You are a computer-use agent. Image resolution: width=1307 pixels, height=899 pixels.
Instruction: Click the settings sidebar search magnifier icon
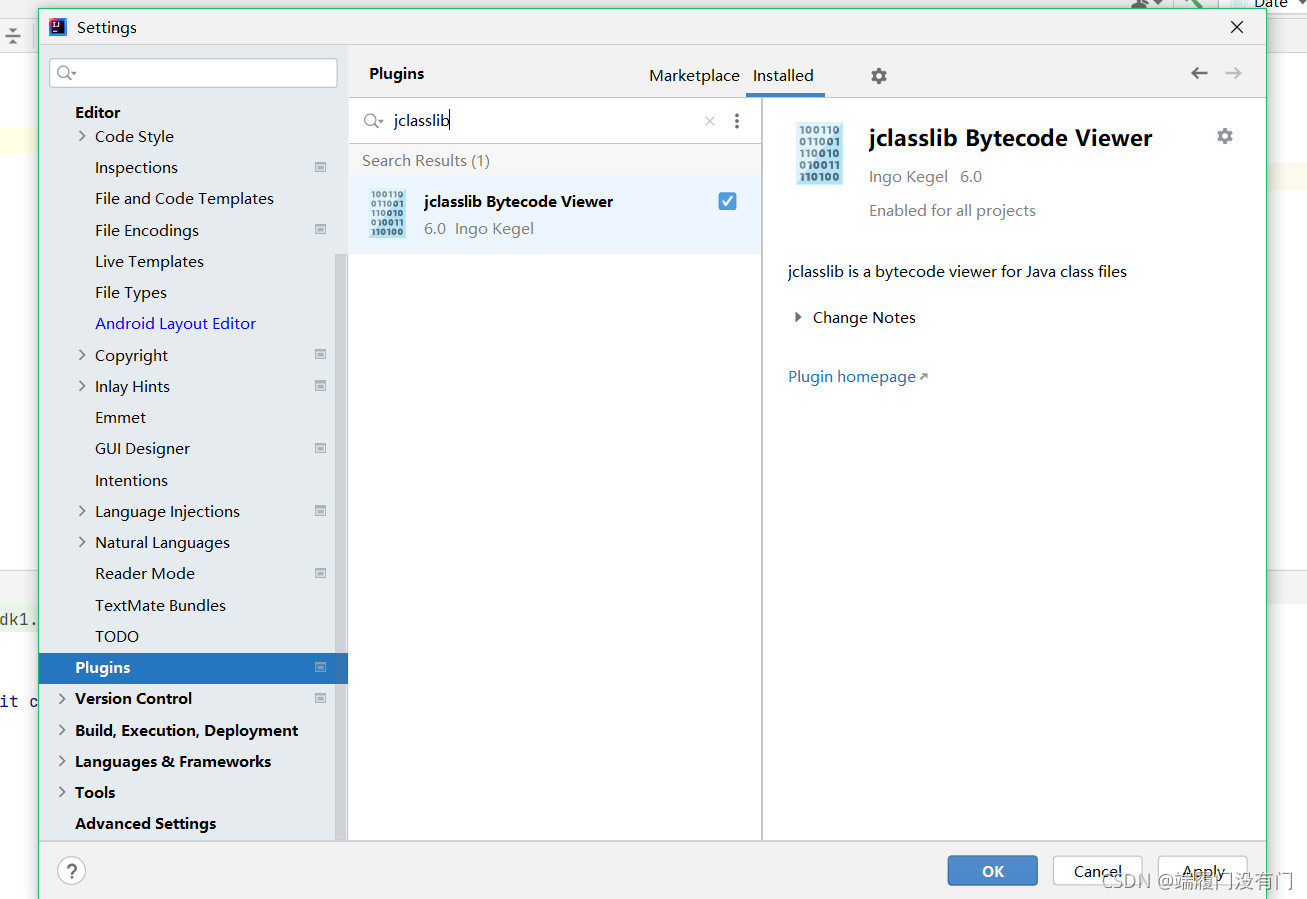pyautogui.click(x=66, y=73)
